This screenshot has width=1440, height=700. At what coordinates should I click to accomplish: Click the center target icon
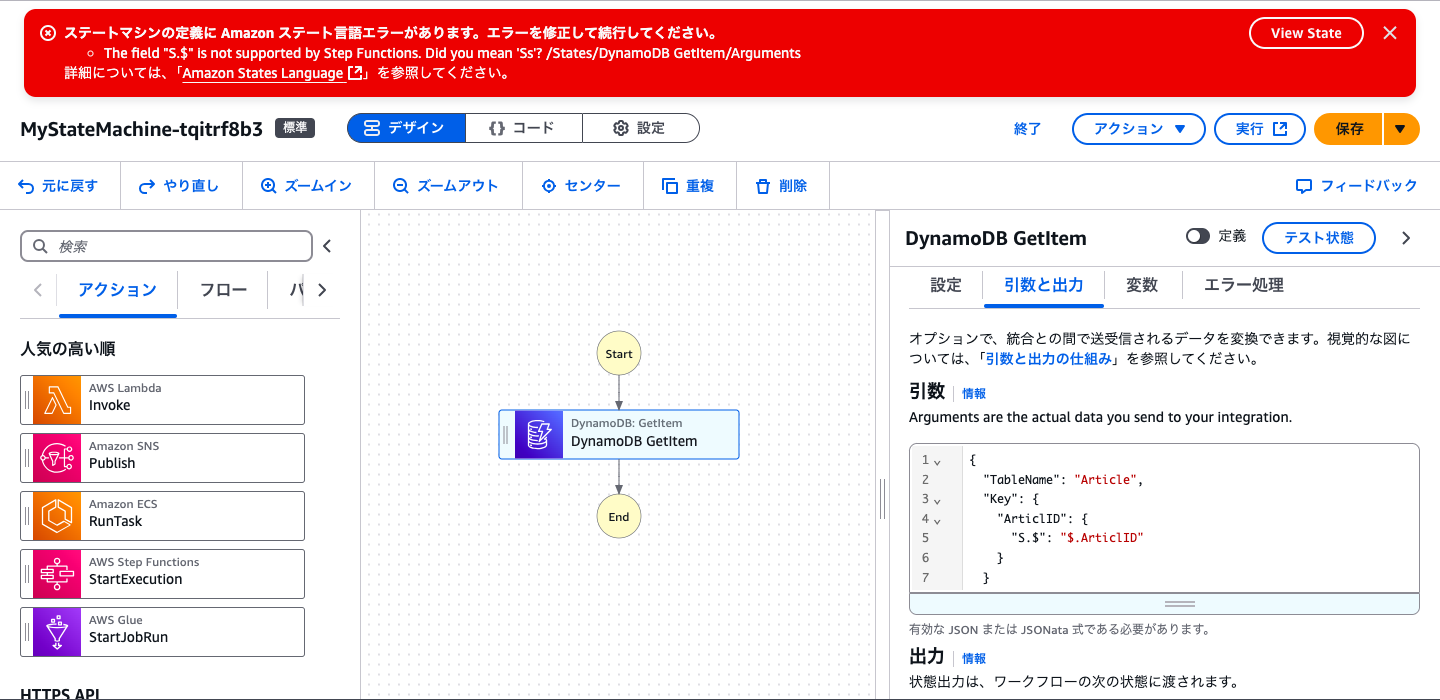[x=548, y=186]
